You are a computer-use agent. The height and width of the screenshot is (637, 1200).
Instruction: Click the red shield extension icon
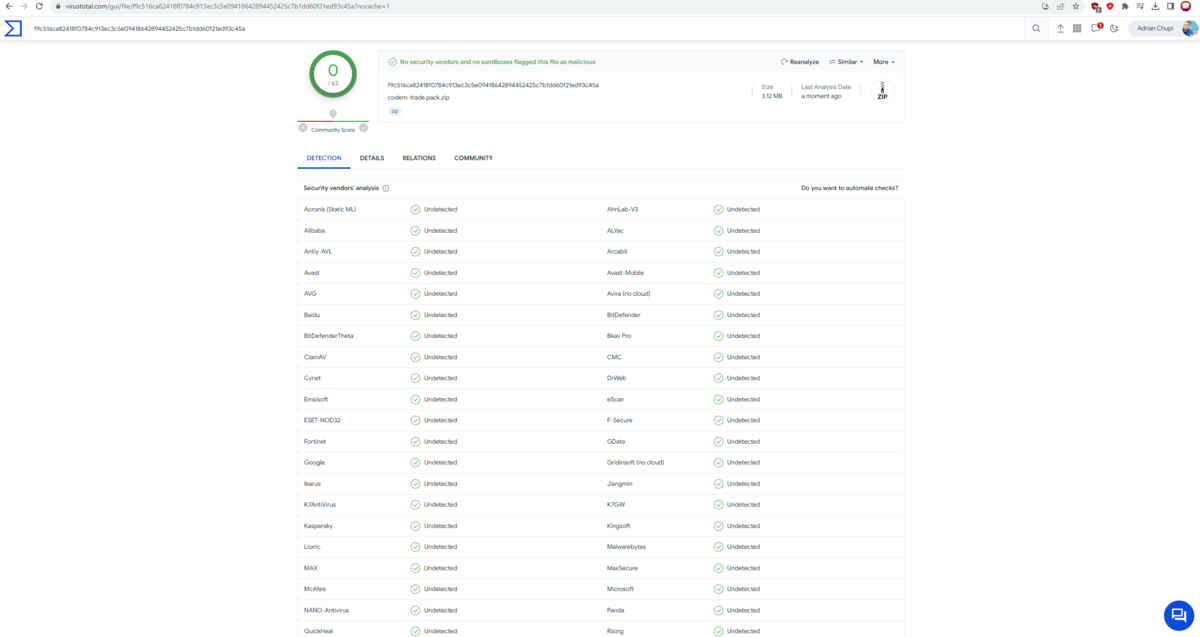point(1110,6)
